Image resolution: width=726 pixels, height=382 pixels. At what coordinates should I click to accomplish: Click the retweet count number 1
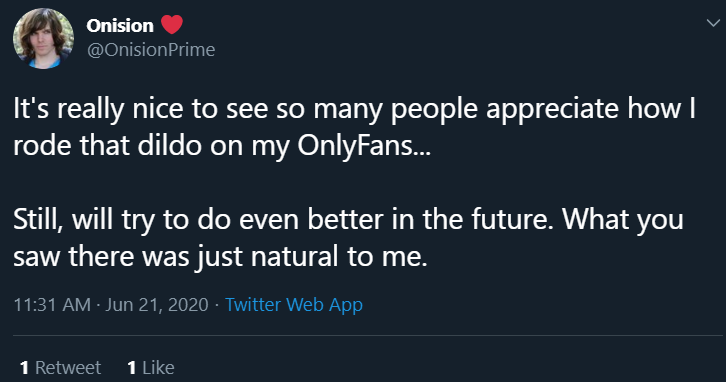click(x=25, y=368)
